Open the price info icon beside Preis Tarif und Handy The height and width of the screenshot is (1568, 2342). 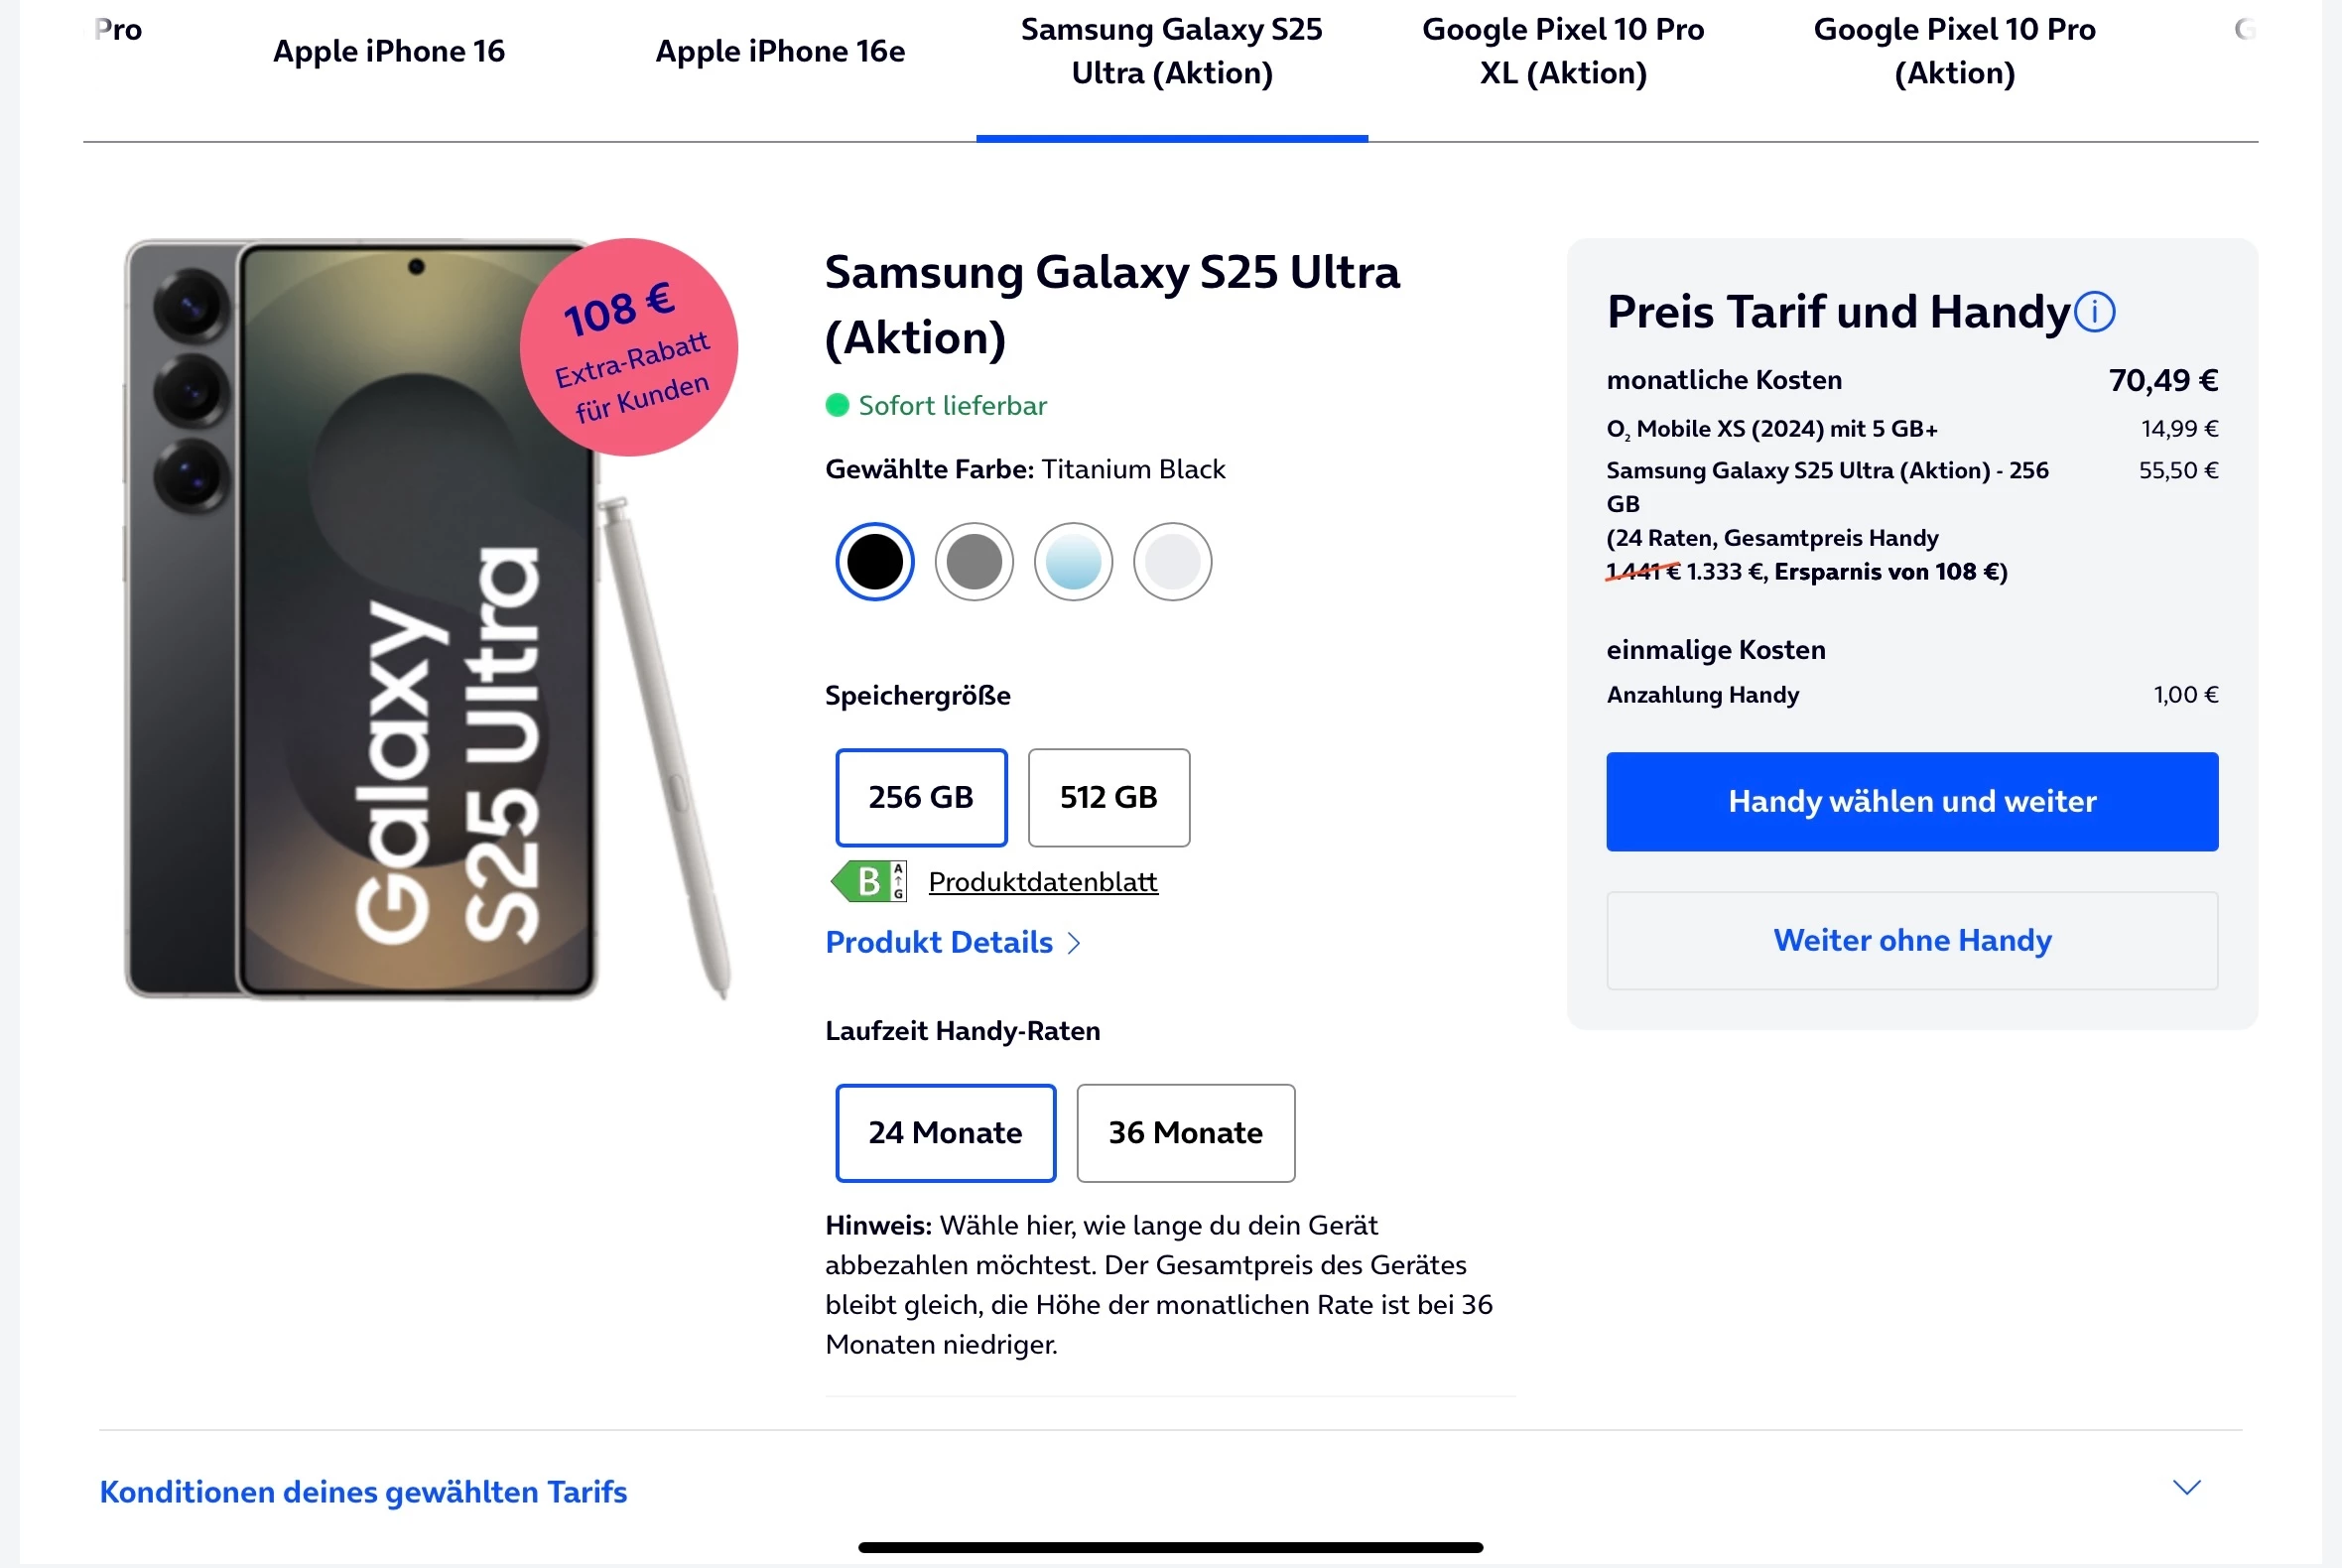pyautogui.click(x=2094, y=312)
